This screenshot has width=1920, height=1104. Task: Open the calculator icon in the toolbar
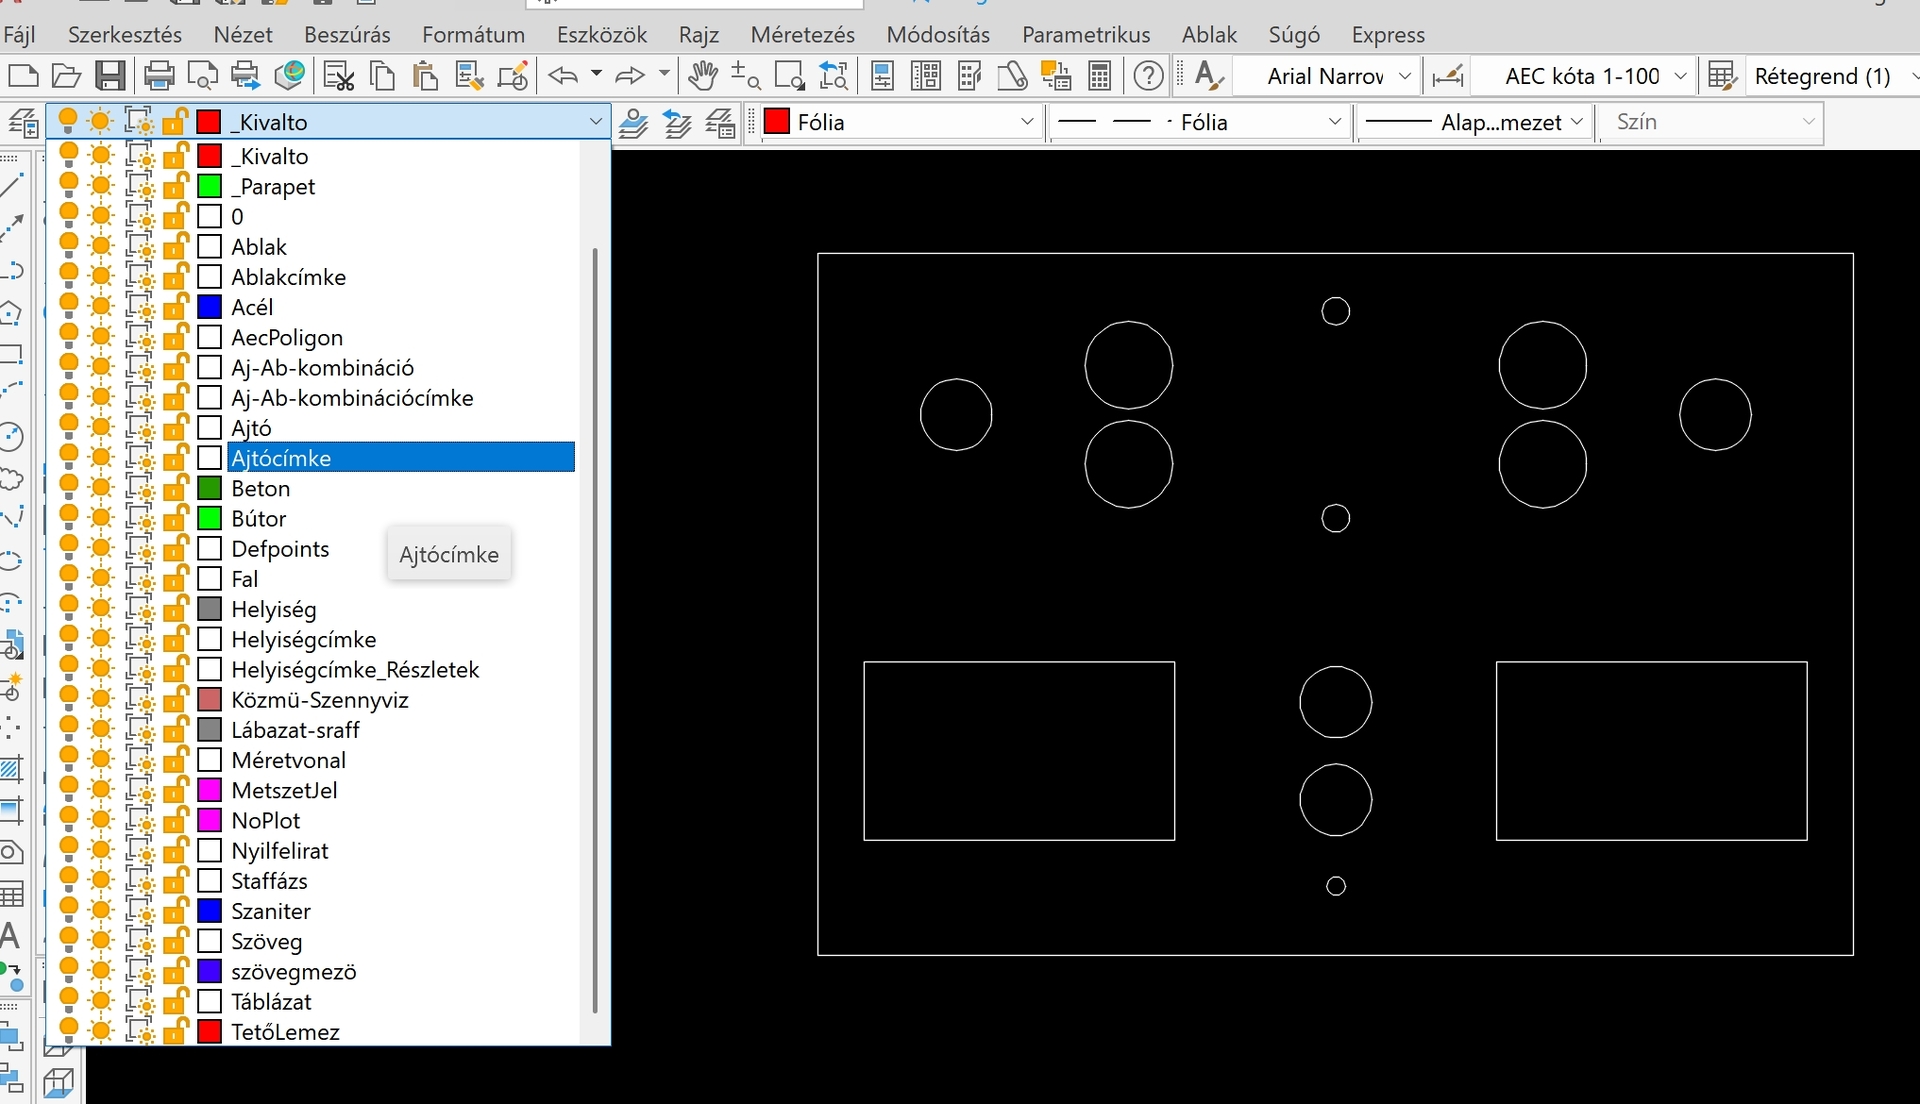pos(1100,76)
